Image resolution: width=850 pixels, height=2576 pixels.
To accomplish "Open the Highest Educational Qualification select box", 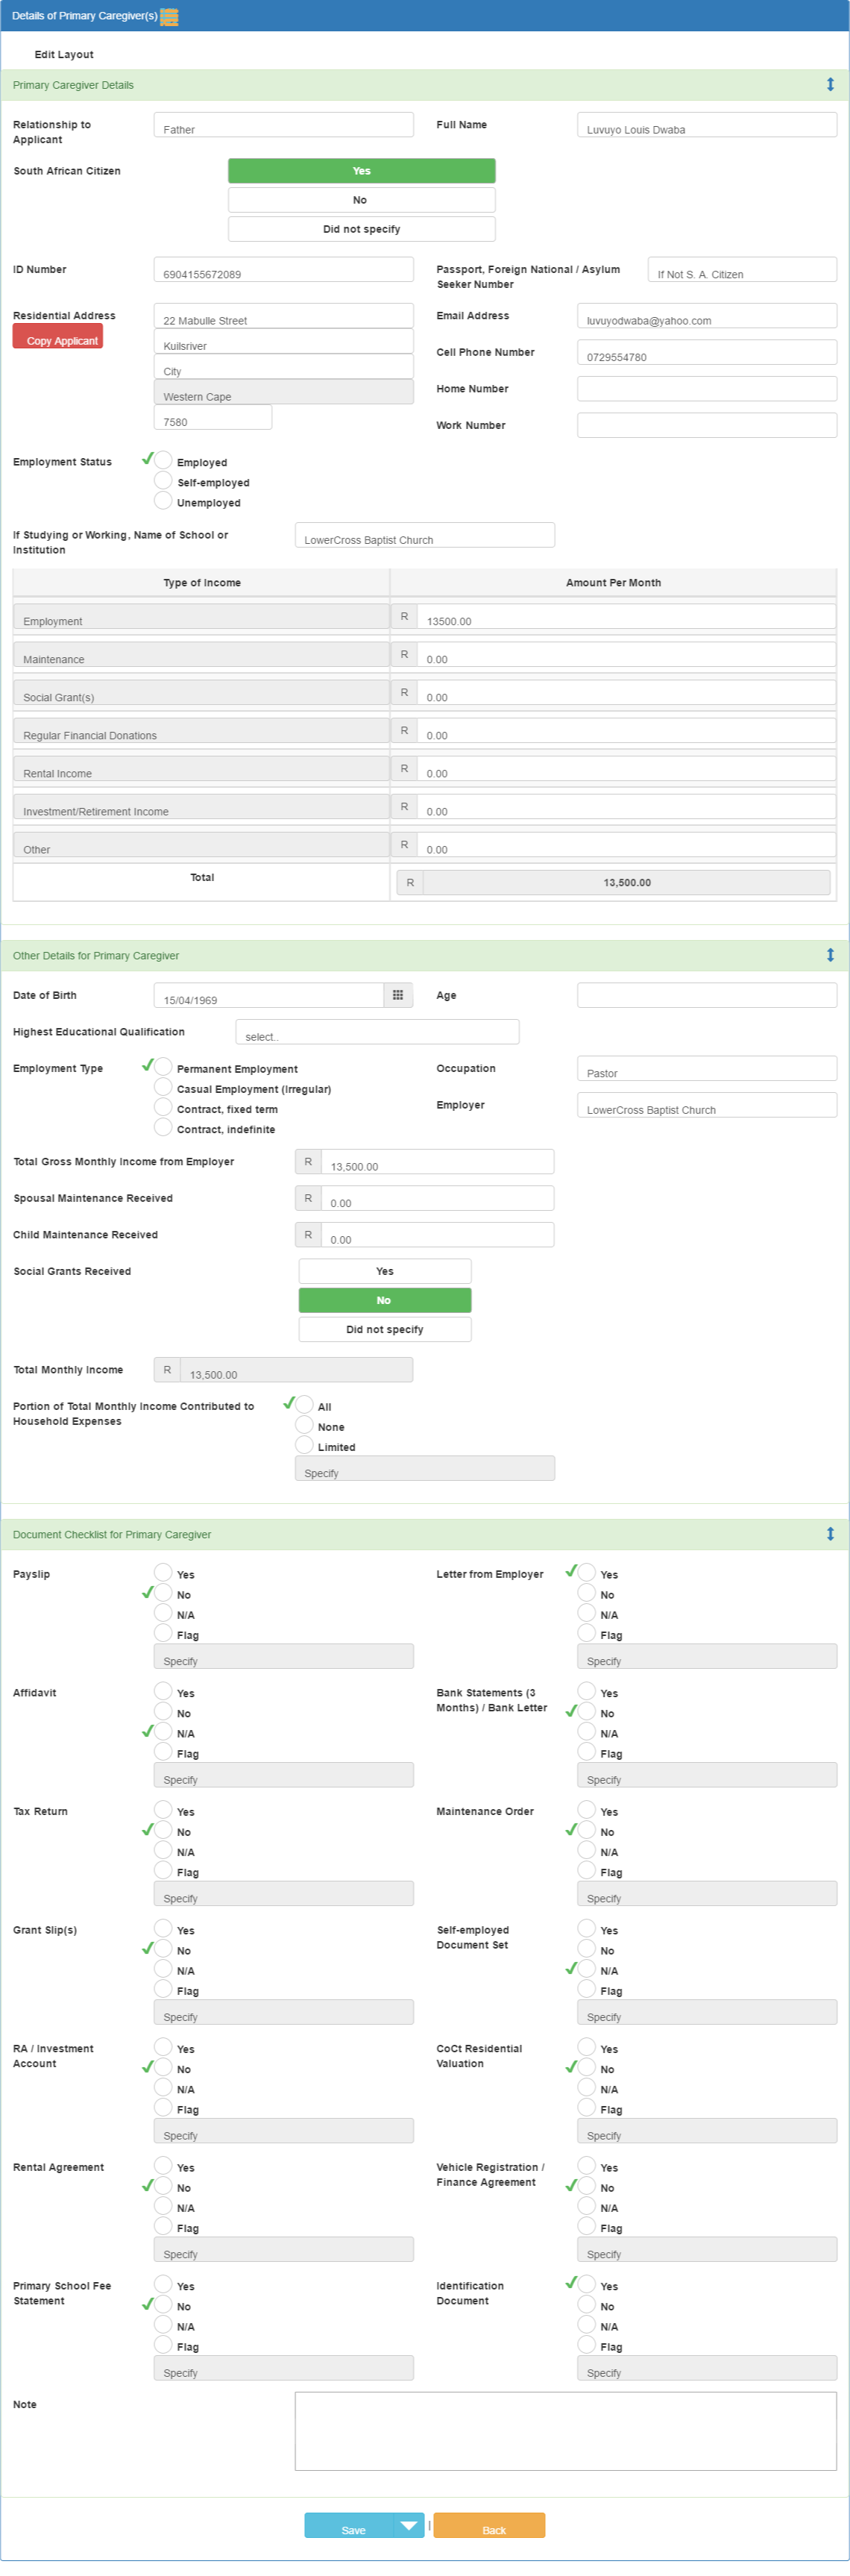I will [x=377, y=1032].
